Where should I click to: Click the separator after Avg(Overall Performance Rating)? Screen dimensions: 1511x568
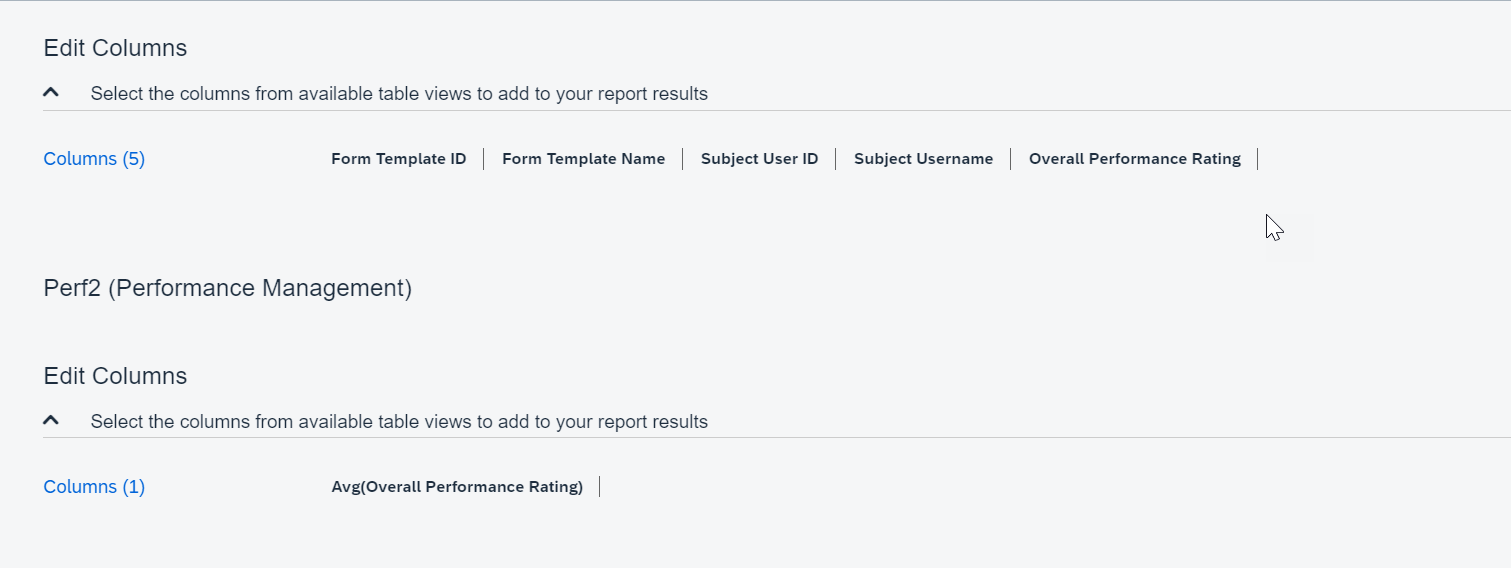[x=599, y=487]
